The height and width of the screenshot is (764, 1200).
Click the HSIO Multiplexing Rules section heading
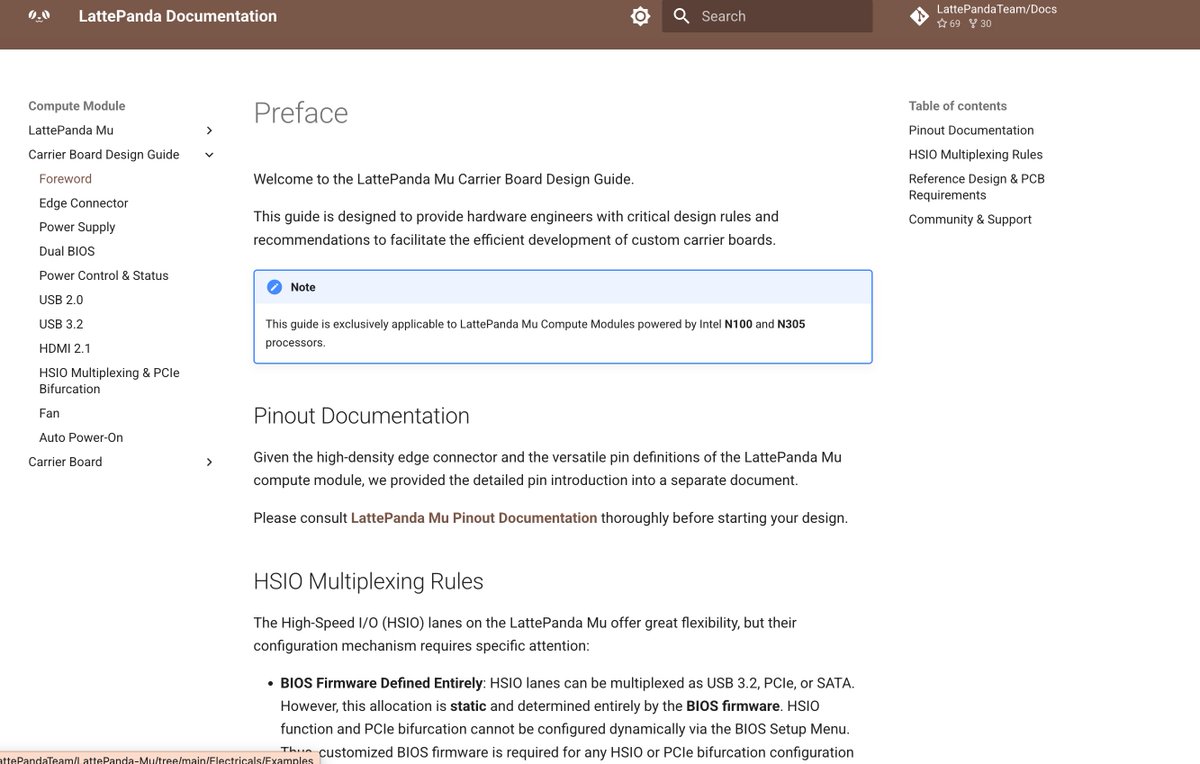point(369,582)
